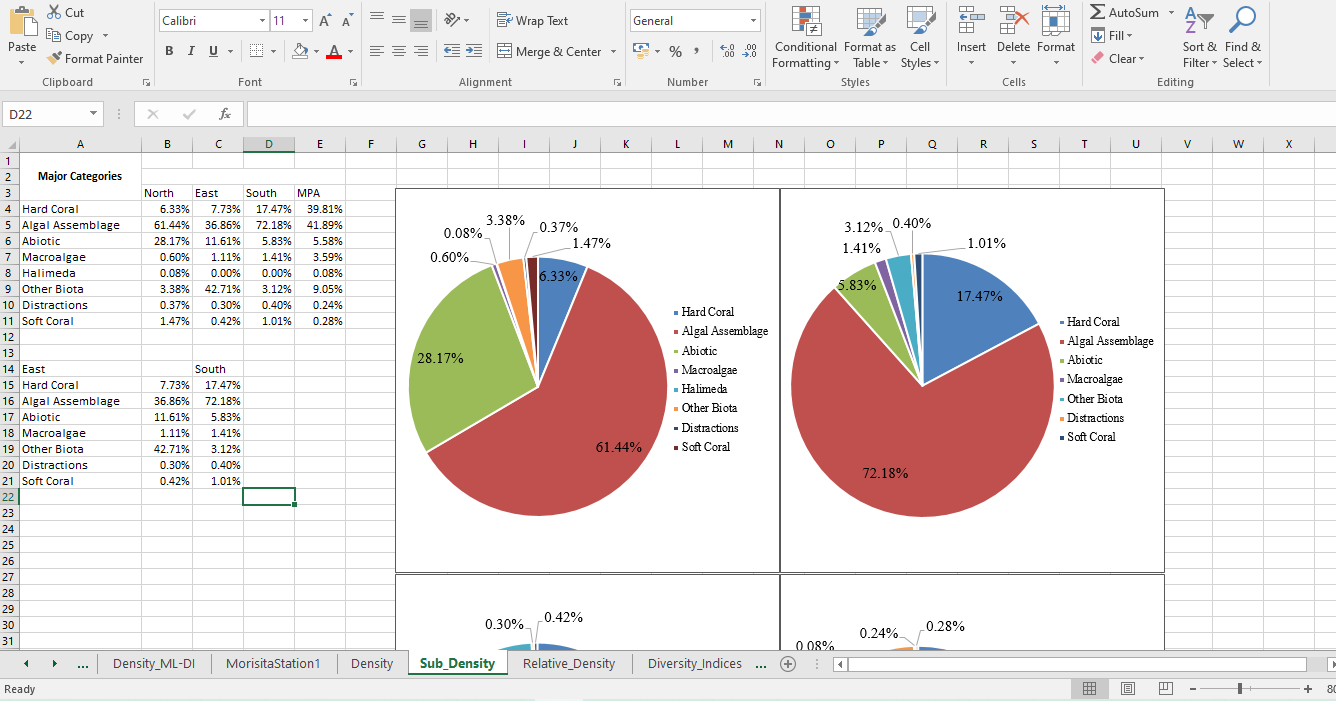
Task: Apply the red Font Color A
Action: (334, 51)
